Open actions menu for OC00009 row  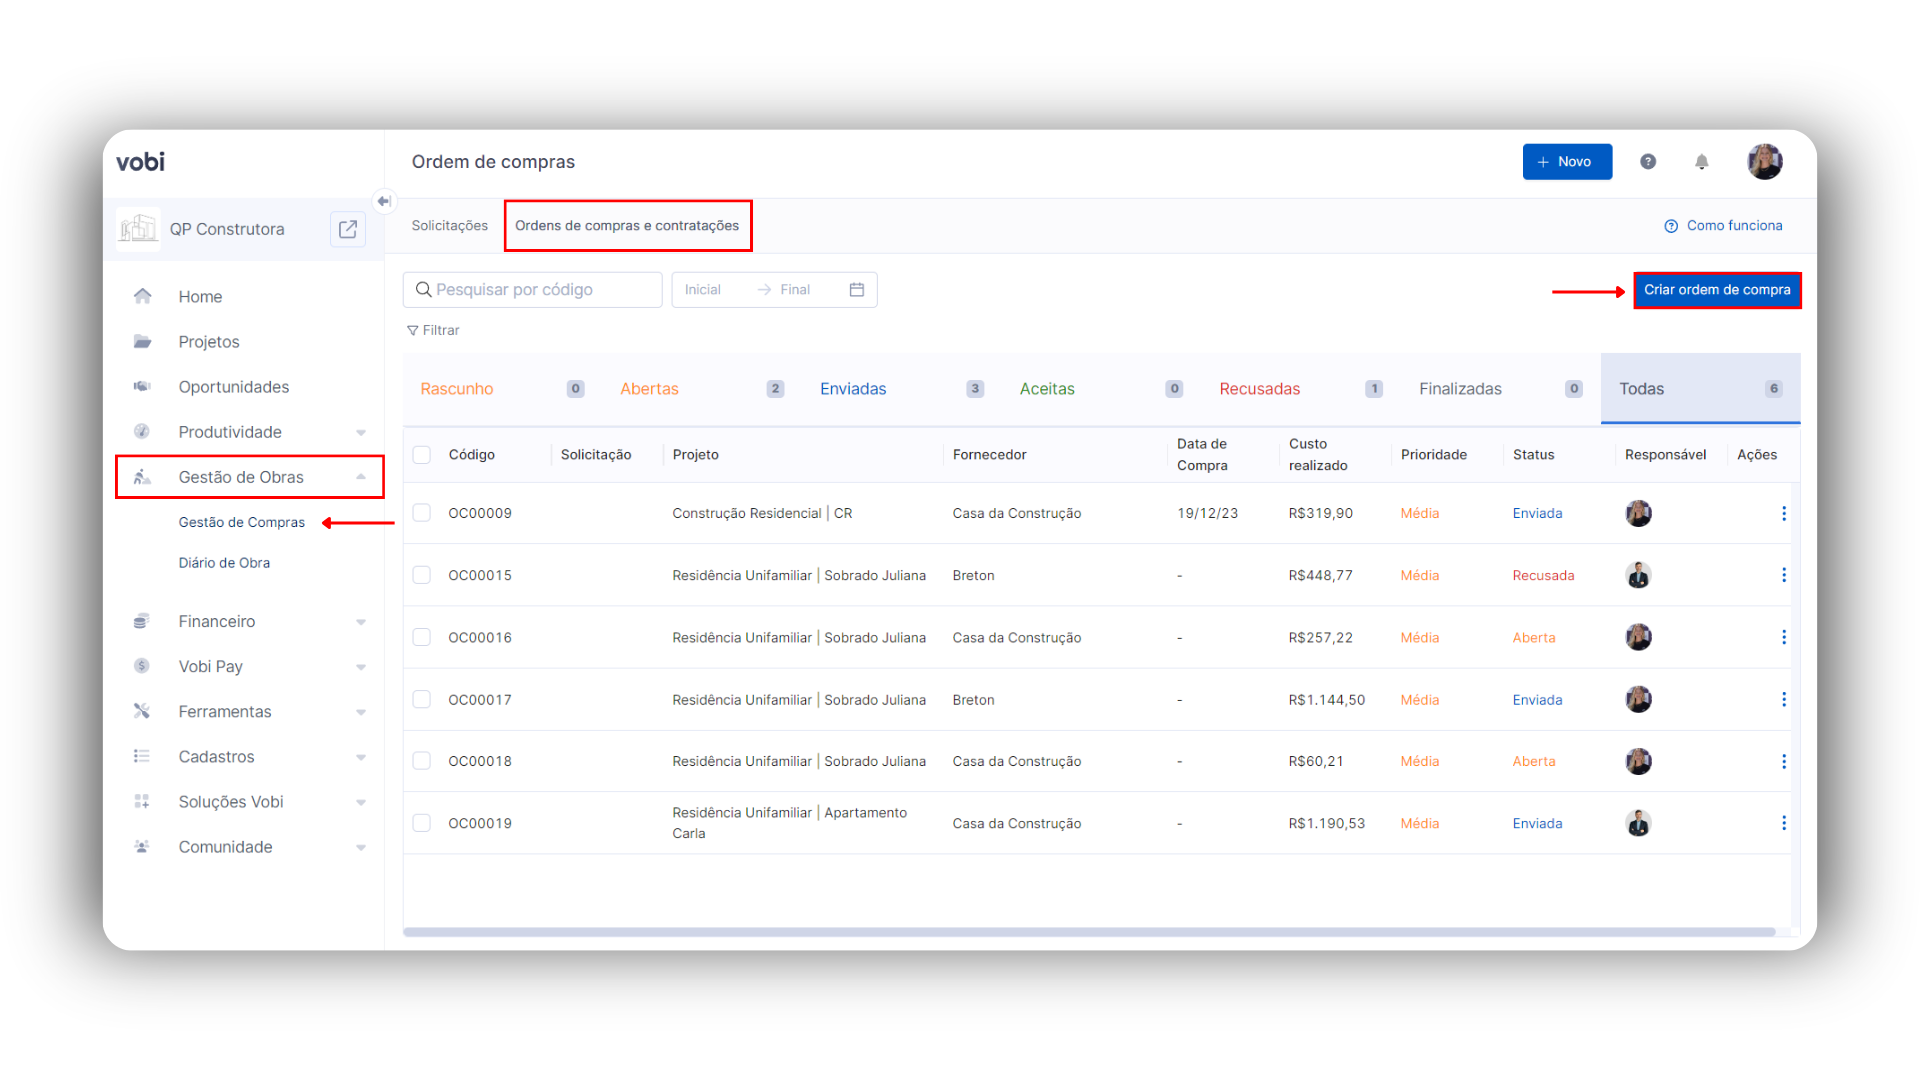tap(1783, 513)
